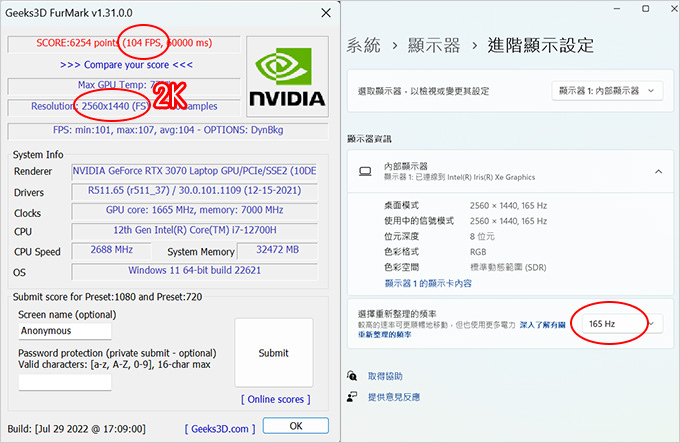
Task: Click the 位元深度 value 8 位元
Action: 482,236
